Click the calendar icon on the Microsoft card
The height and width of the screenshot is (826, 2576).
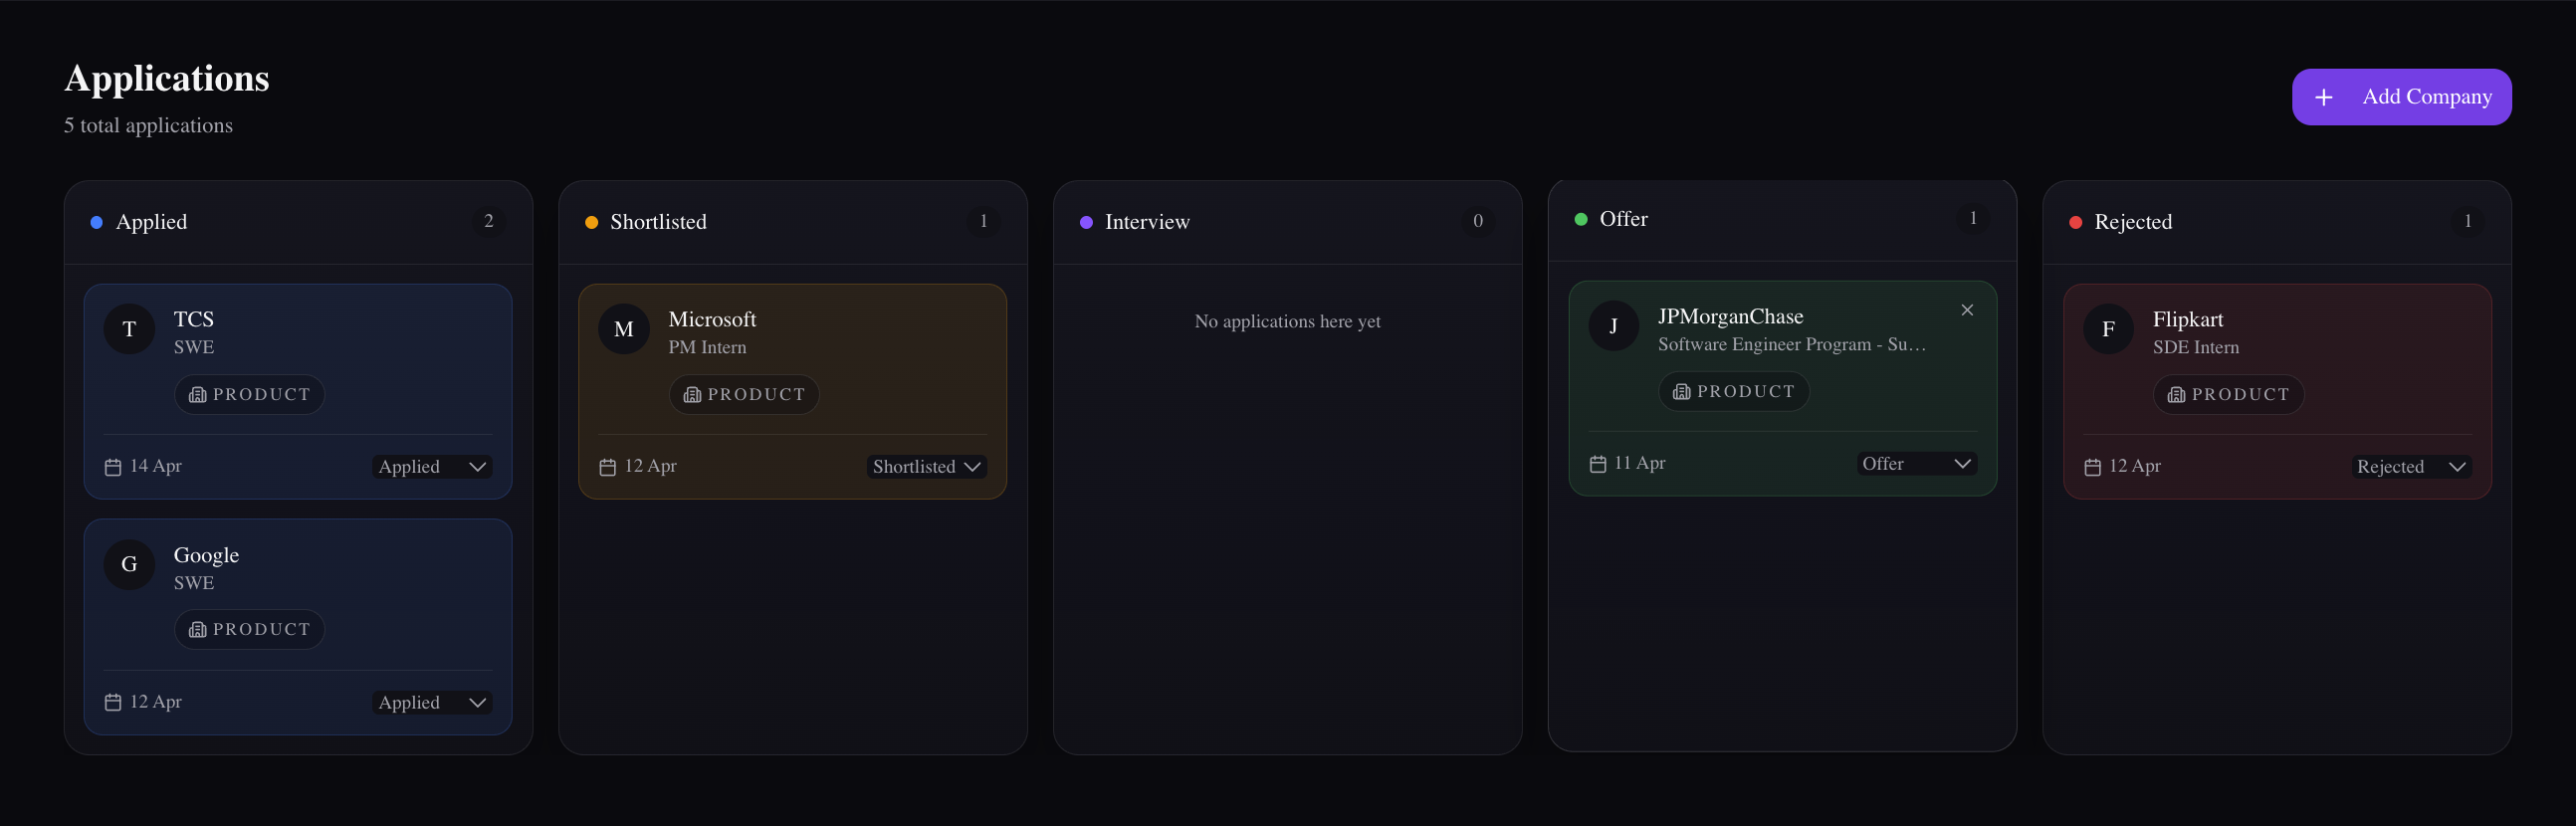[607, 467]
